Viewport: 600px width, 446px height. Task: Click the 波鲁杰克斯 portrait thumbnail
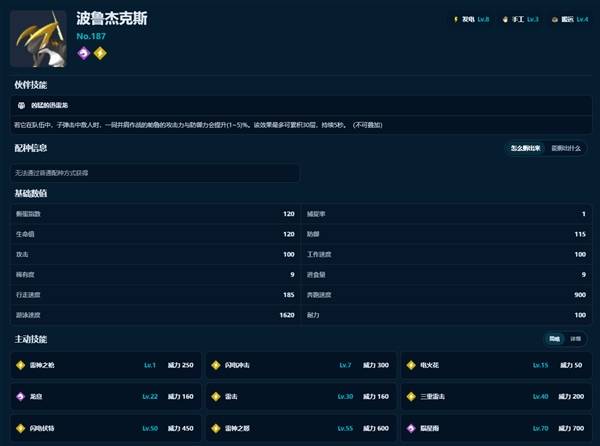click(x=38, y=39)
